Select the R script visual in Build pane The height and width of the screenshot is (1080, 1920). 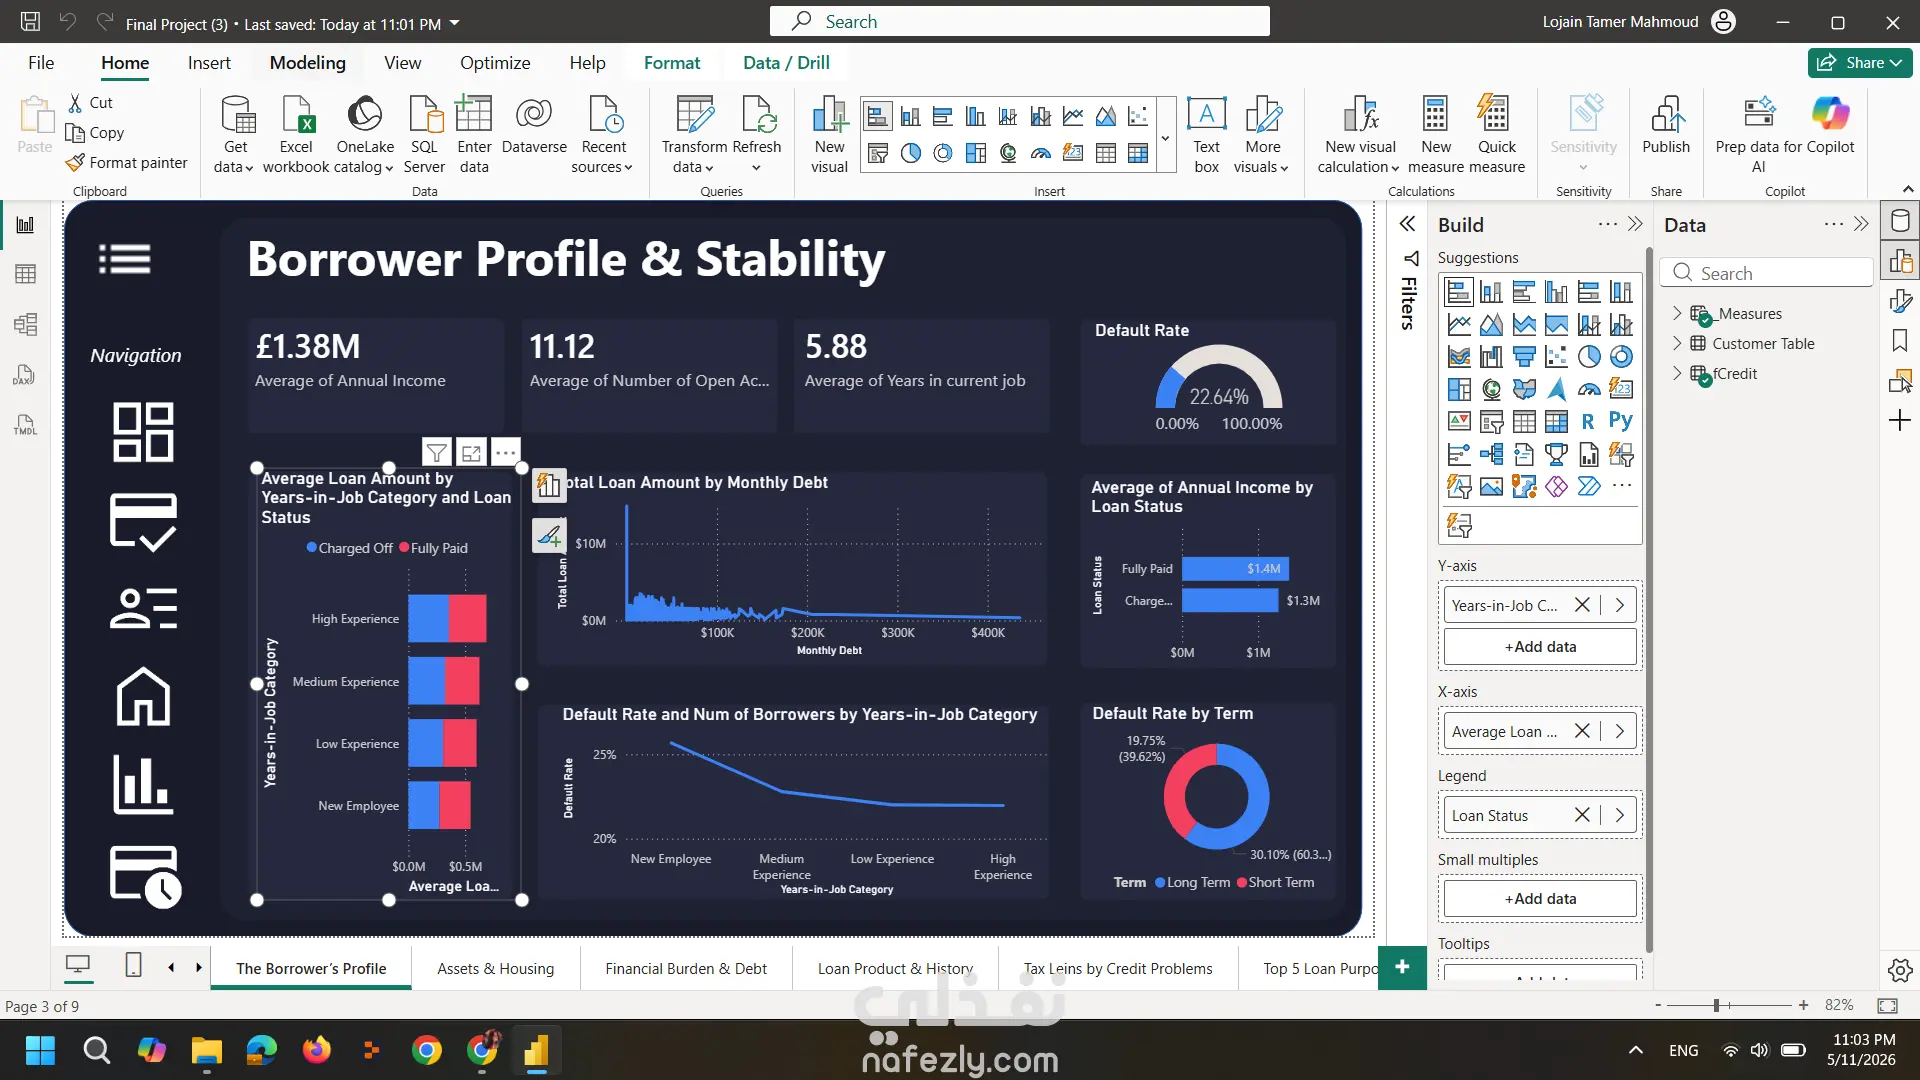pyautogui.click(x=1588, y=422)
